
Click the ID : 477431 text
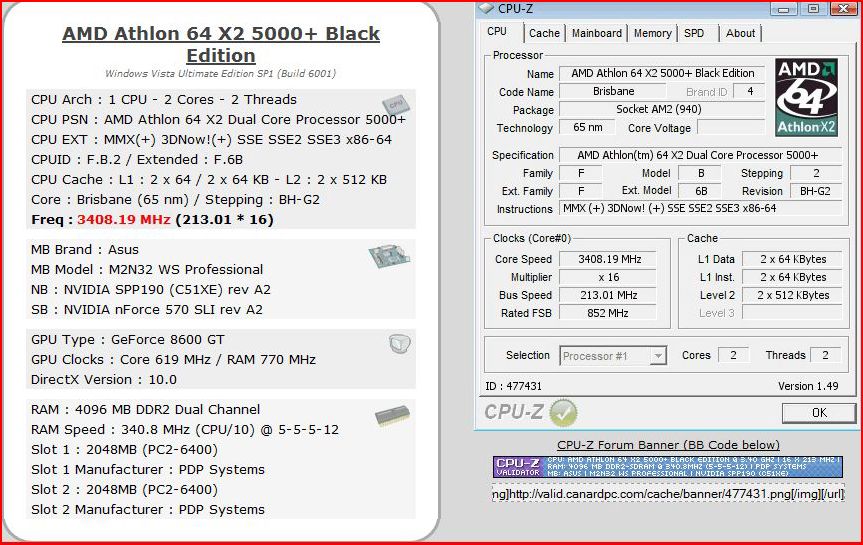[514, 386]
